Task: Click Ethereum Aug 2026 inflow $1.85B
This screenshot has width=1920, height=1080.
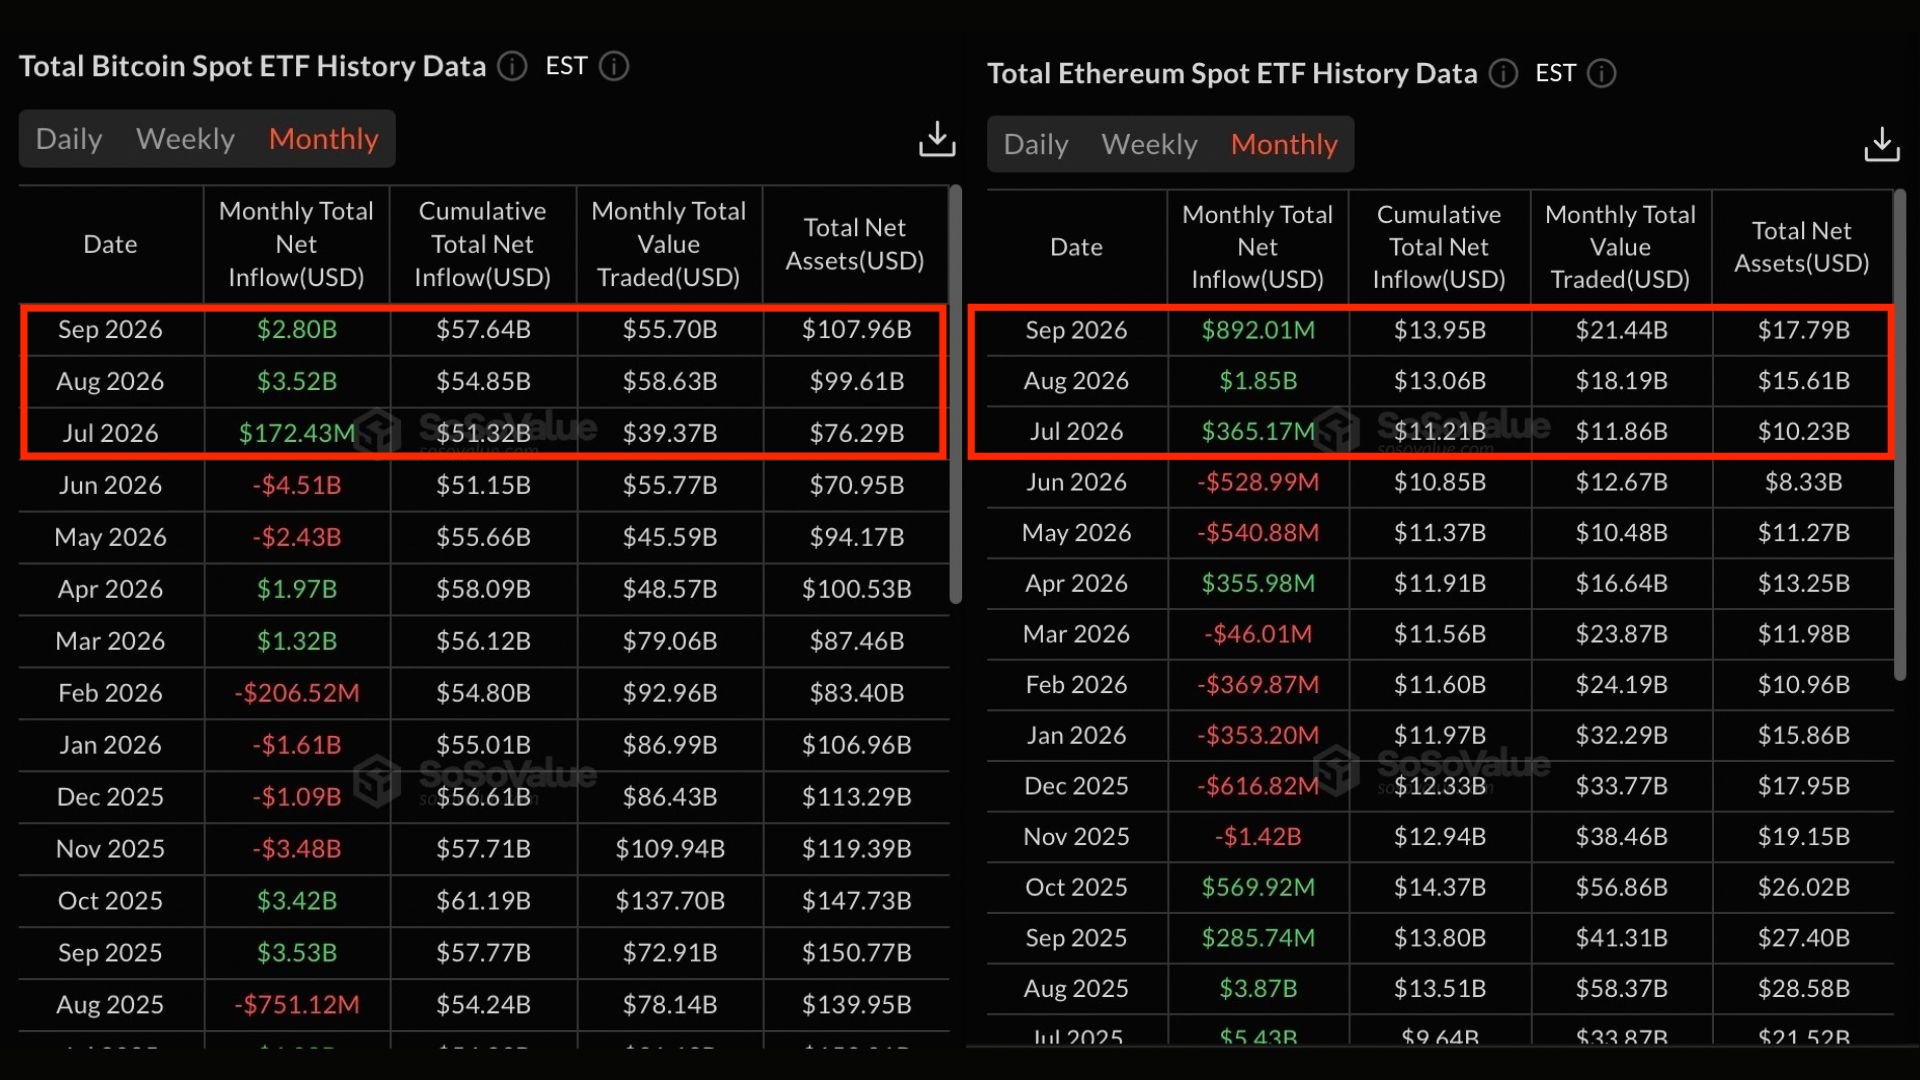Action: click(1258, 381)
